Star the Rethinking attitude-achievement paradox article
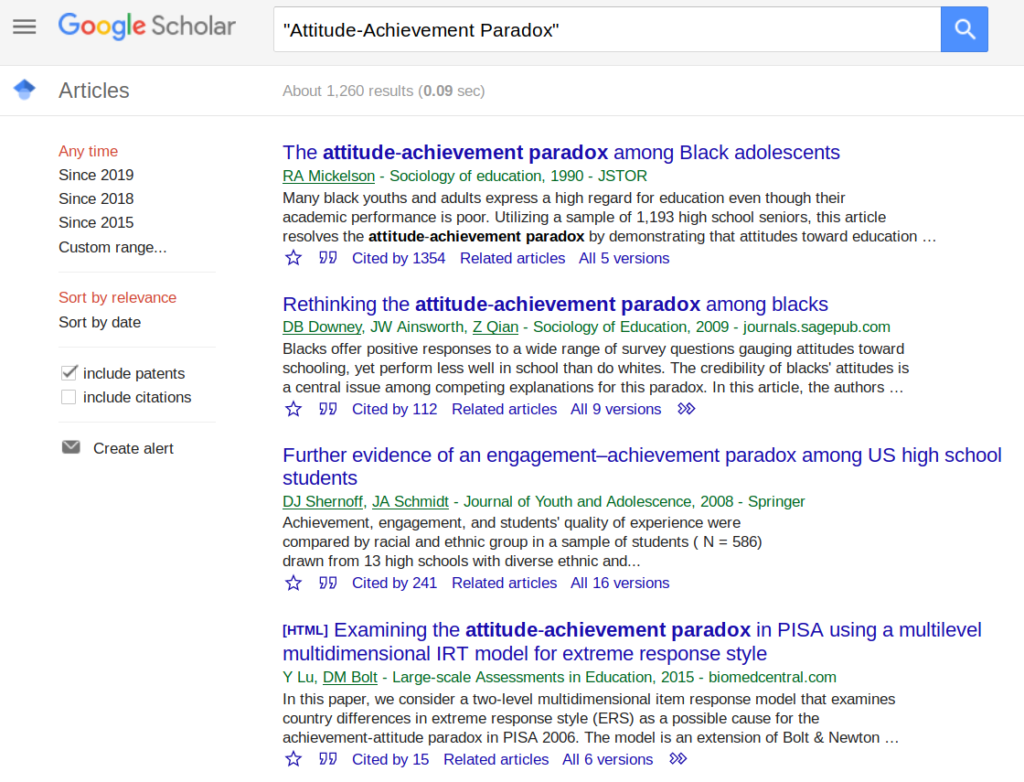This screenshot has height=782, width=1024. 293,409
